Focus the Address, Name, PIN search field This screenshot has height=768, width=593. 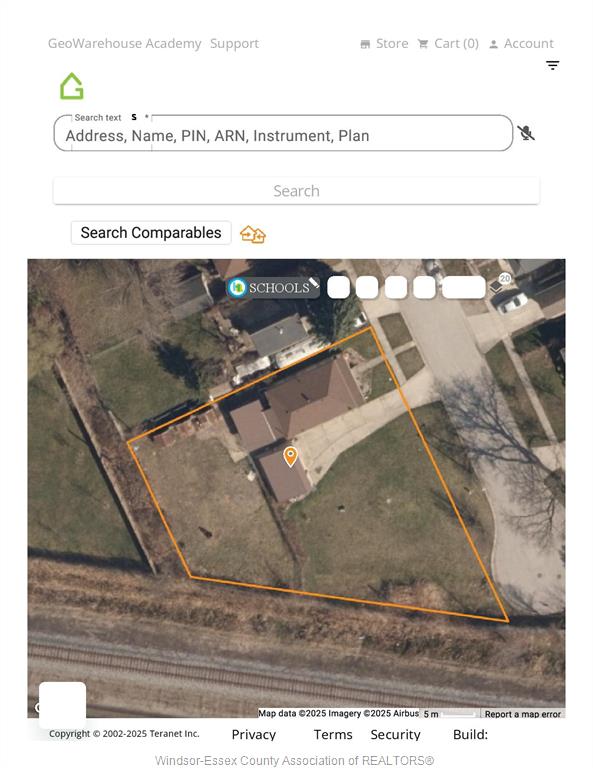[x=283, y=133]
